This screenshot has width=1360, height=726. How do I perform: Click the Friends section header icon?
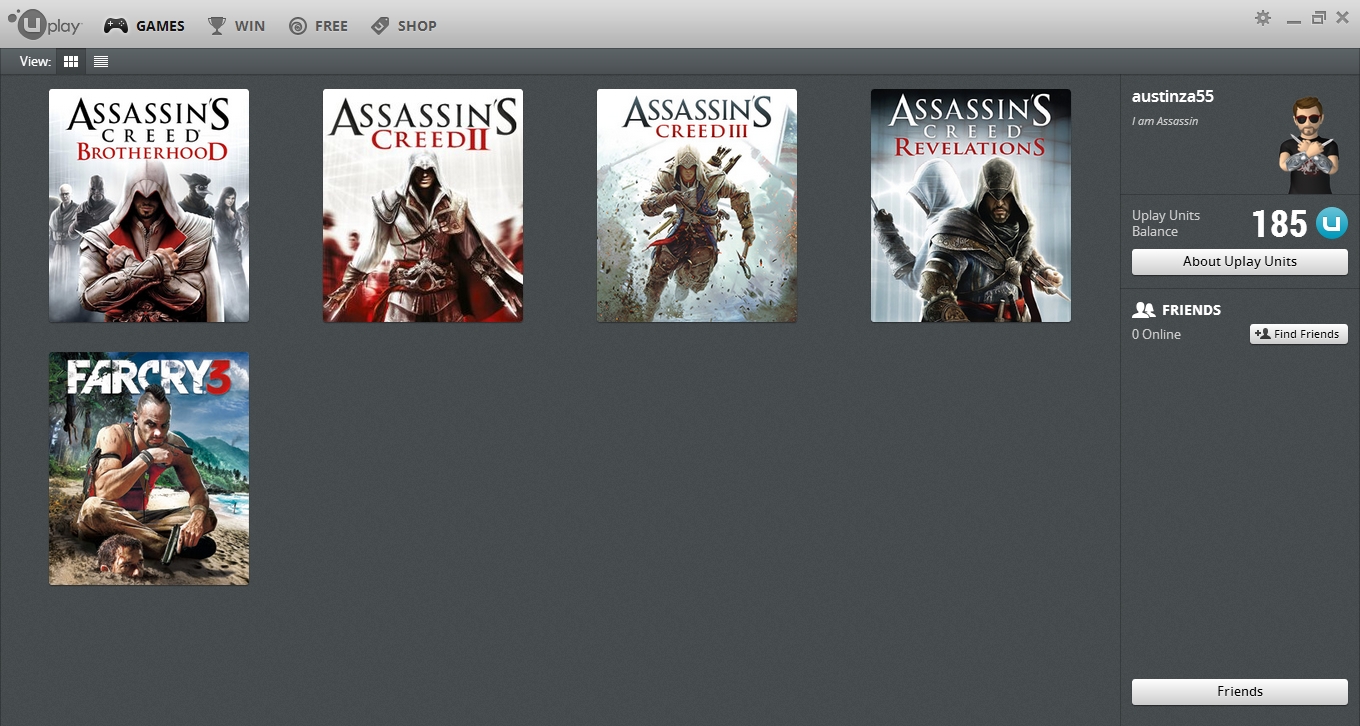1143,310
